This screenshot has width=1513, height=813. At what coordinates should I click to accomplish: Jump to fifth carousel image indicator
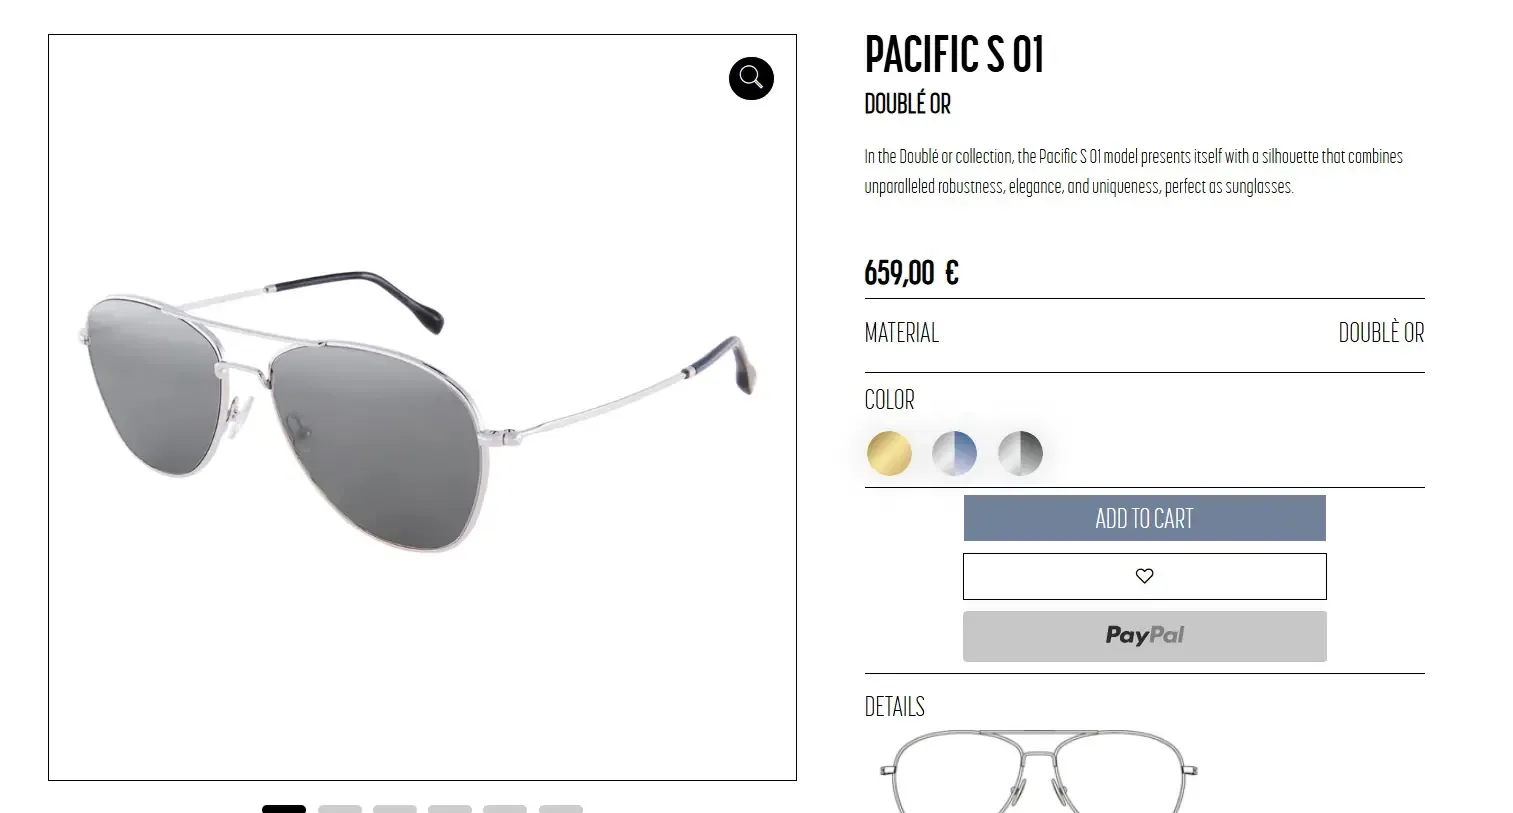coord(505,808)
